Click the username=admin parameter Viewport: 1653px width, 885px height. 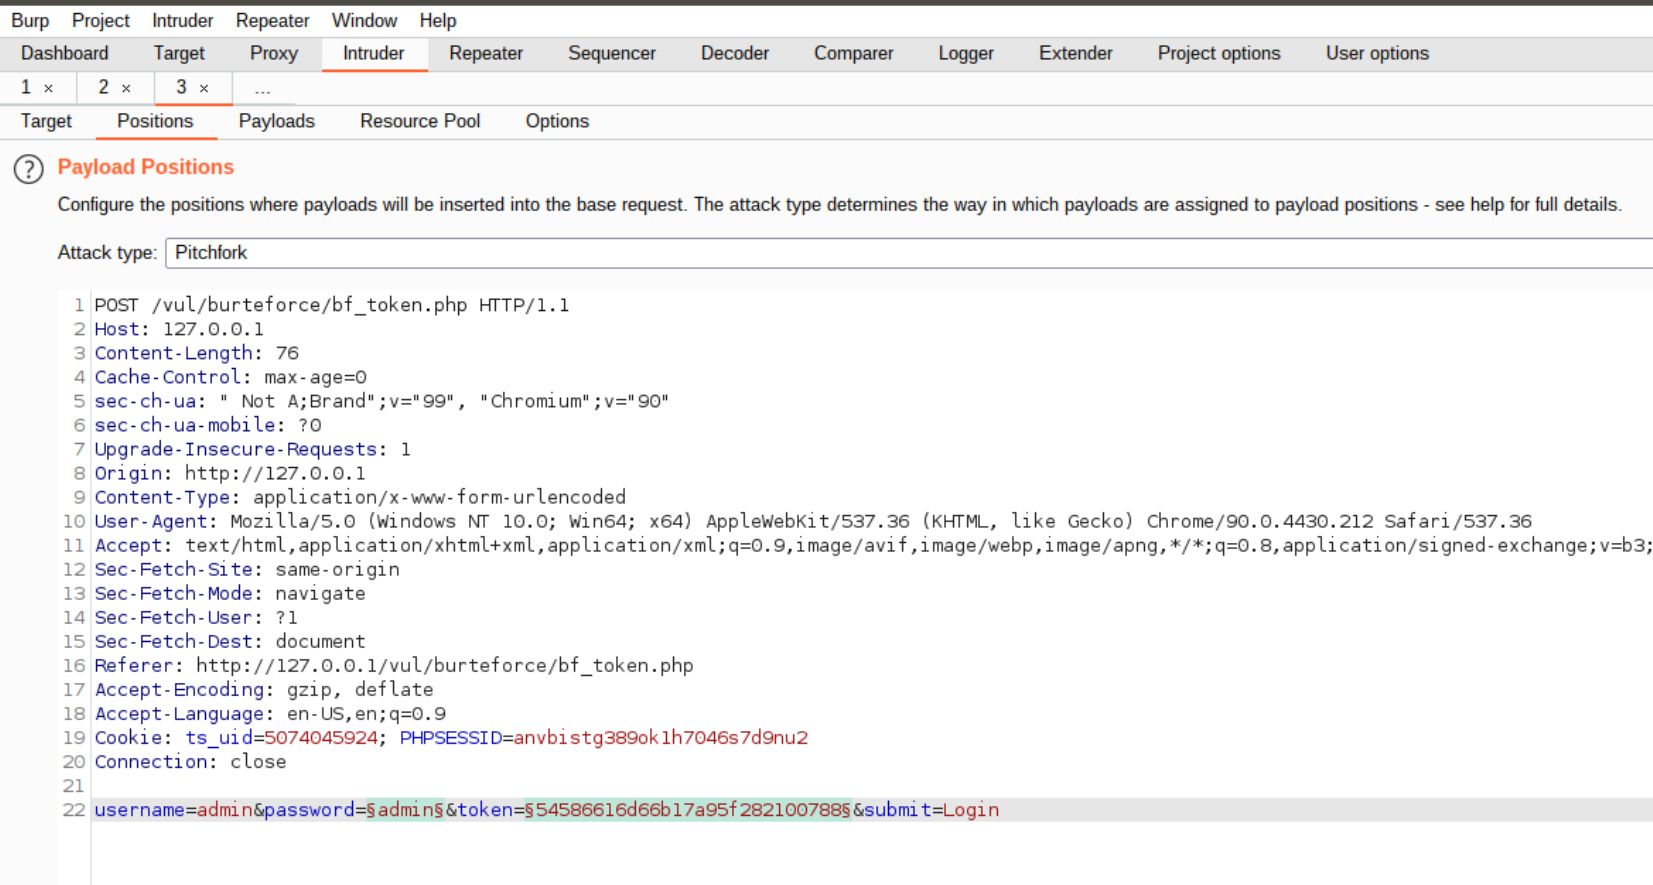pyautogui.click(x=174, y=809)
